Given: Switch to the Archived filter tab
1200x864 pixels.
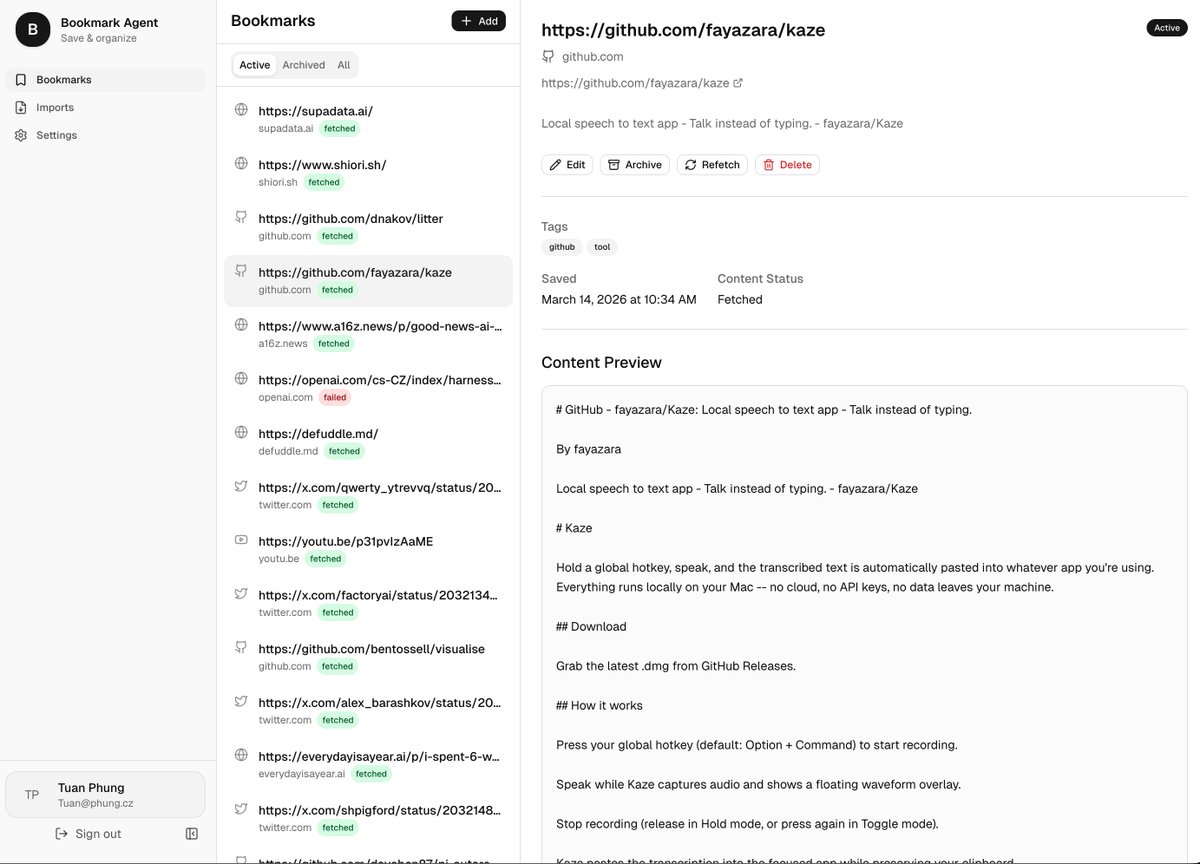Looking at the screenshot, I should coord(303,65).
